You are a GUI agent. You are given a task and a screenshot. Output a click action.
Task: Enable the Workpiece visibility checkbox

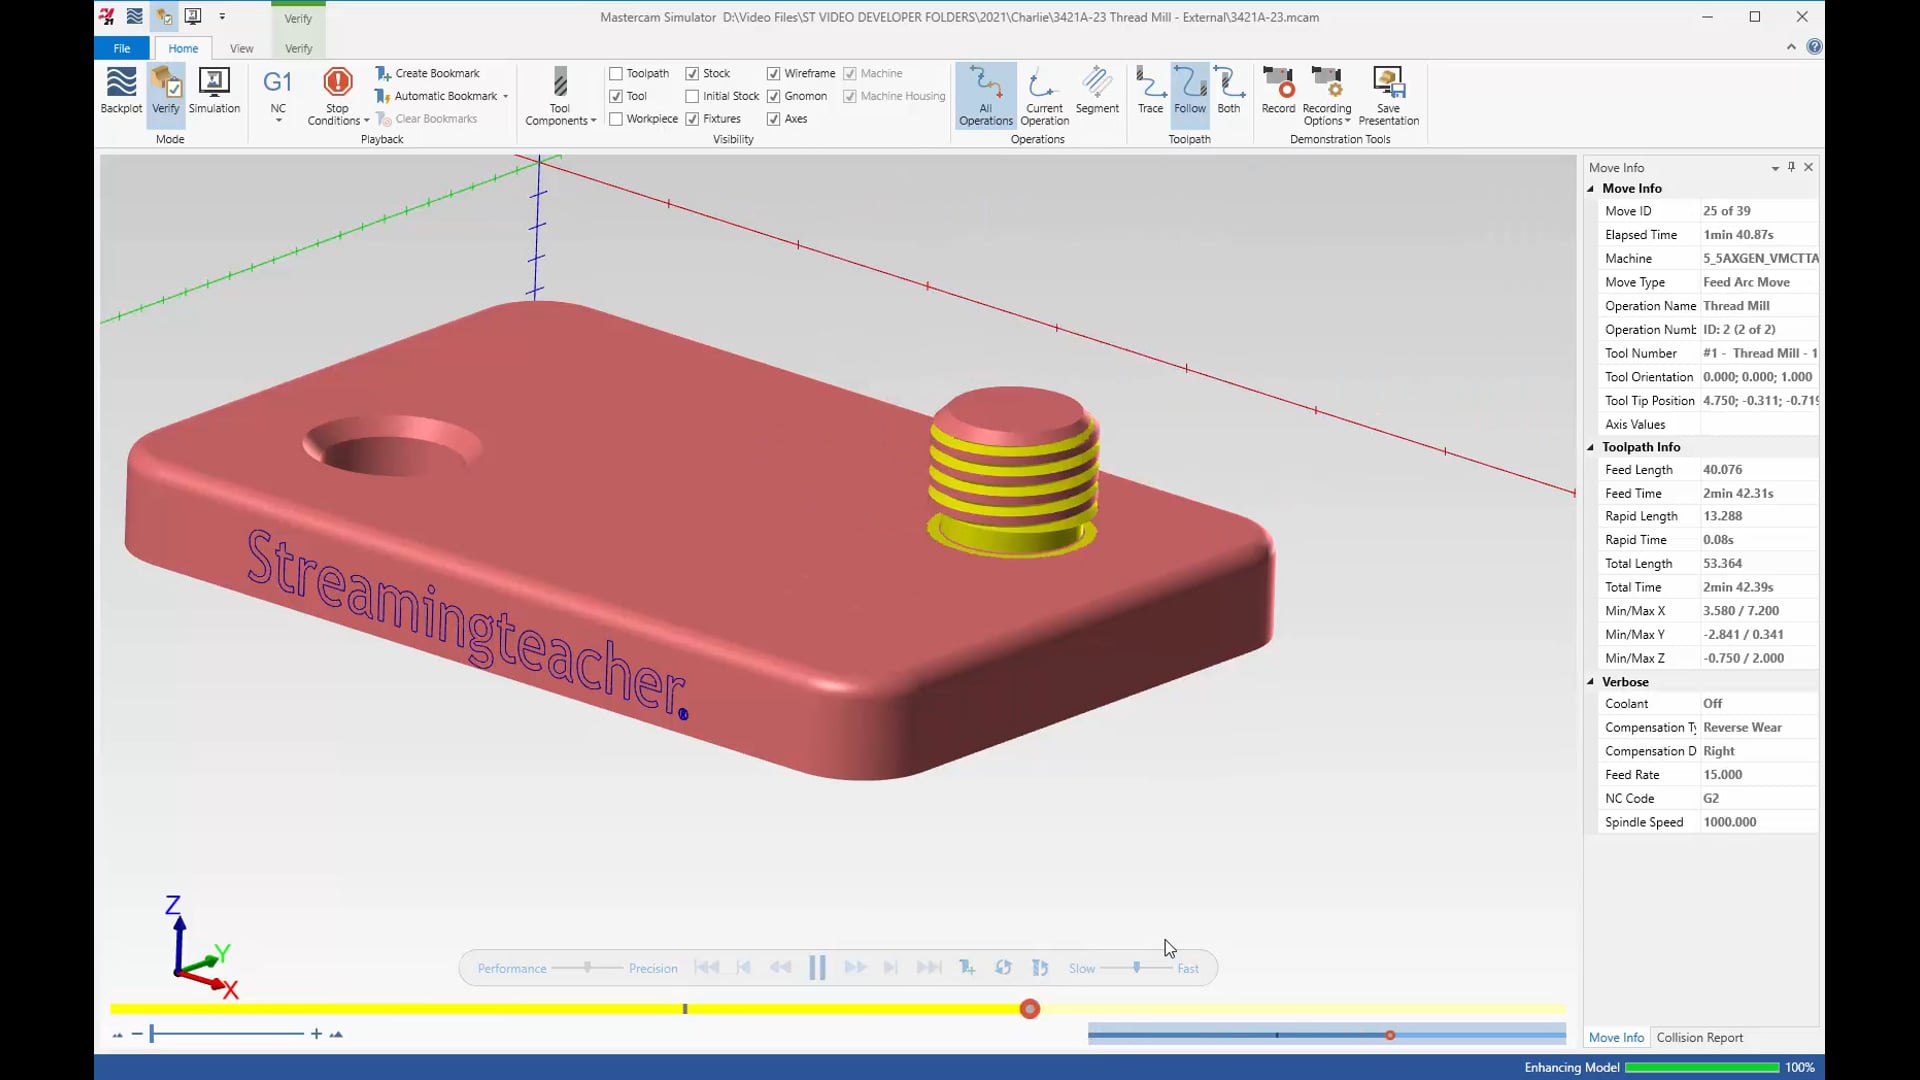[616, 119]
